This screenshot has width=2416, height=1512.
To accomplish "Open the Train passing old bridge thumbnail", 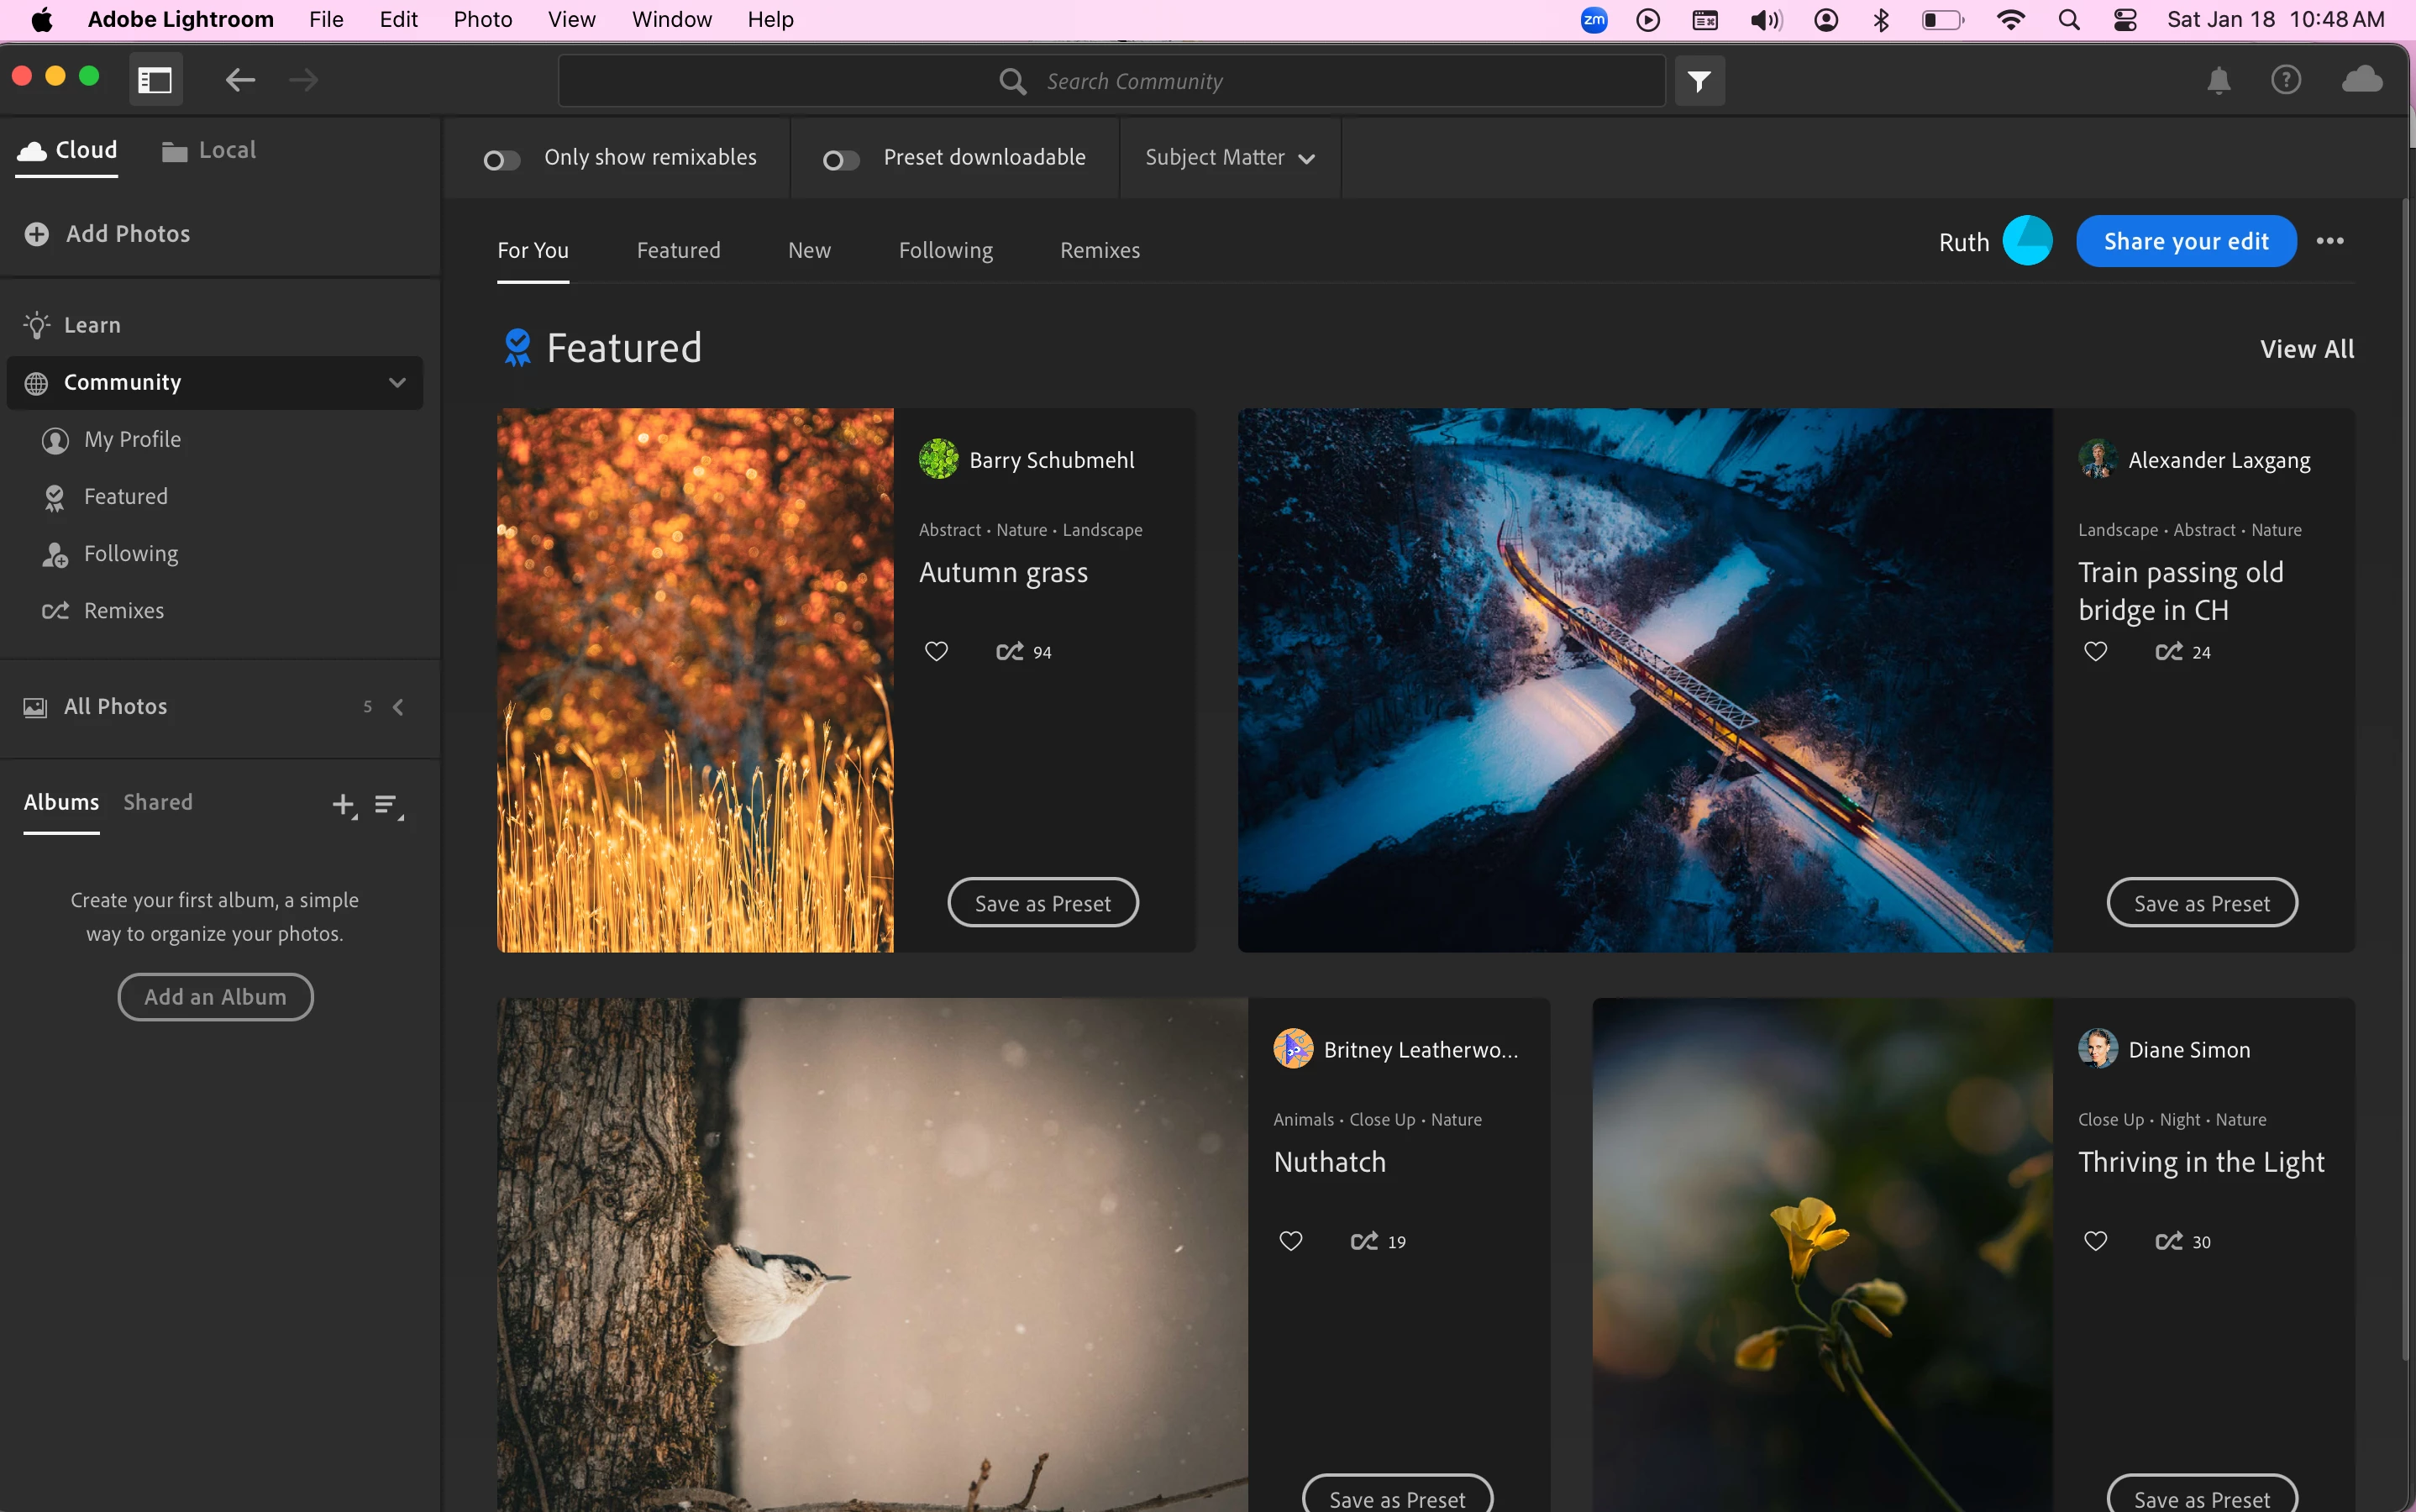I will (x=1644, y=680).
